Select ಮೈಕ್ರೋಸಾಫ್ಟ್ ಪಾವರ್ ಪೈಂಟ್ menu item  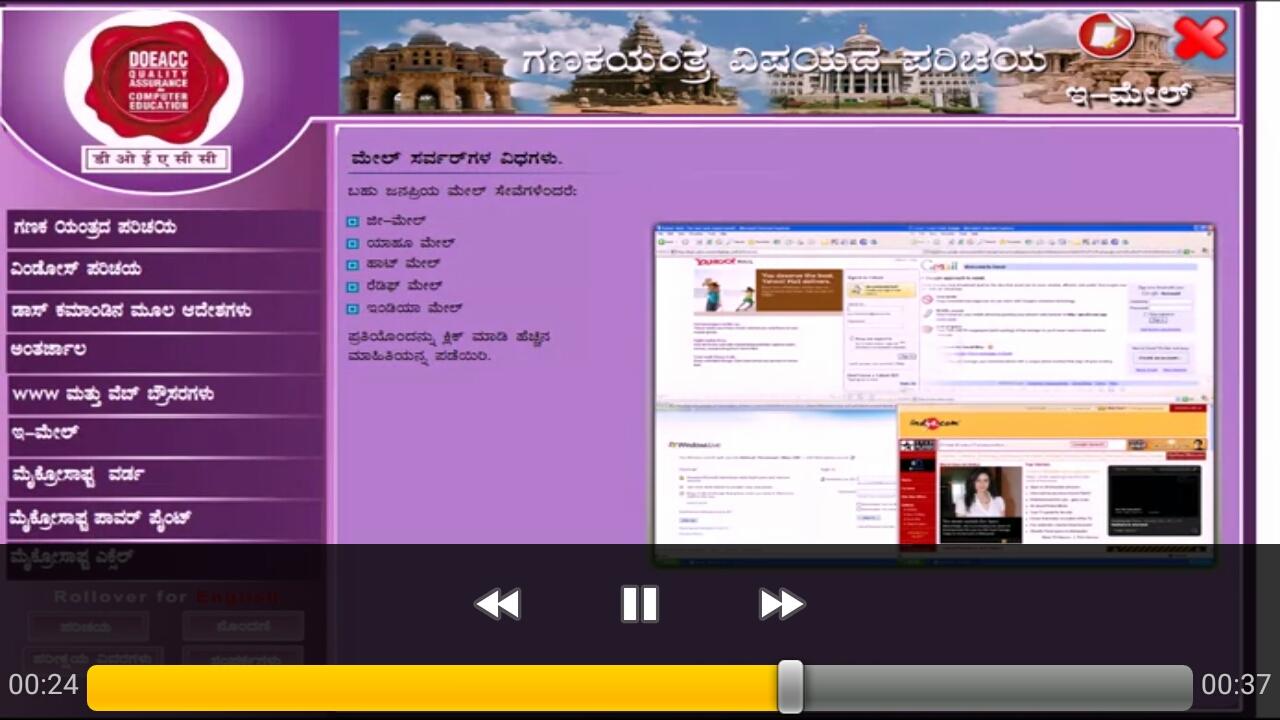pos(165,519)
